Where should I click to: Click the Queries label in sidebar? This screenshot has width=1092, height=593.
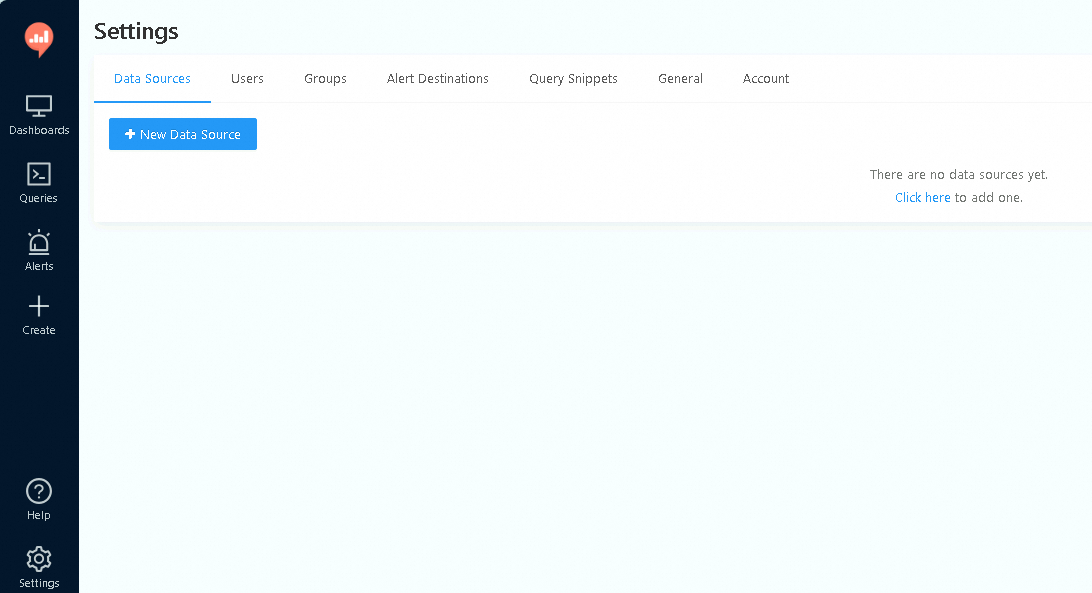[39, 198]
